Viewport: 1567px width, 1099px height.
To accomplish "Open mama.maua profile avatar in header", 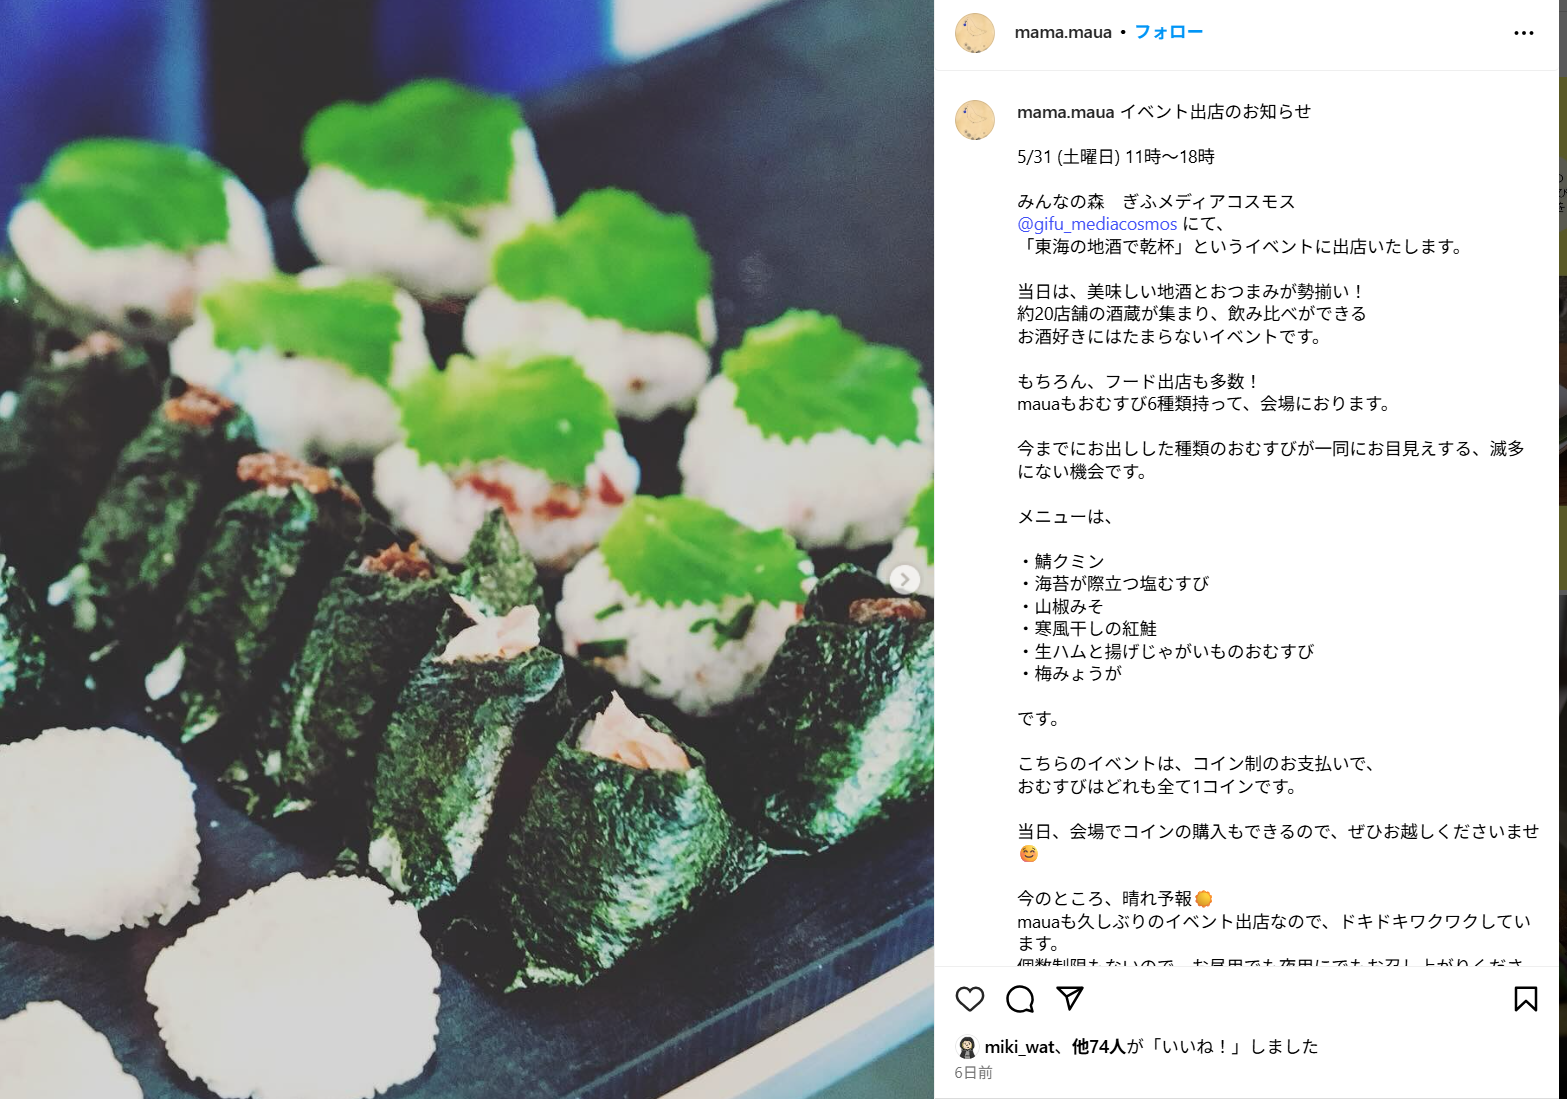I will point(975,33).
